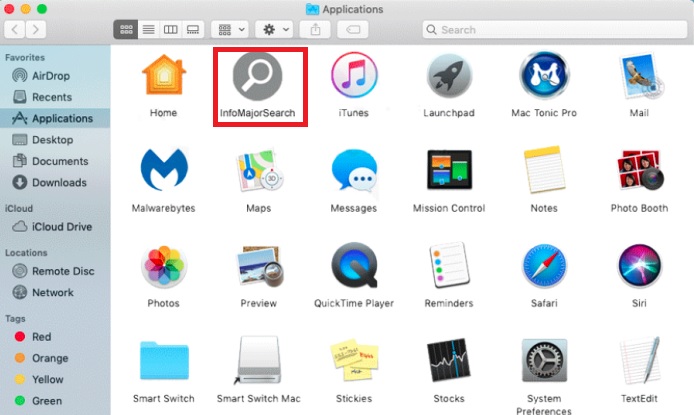Select the Messages app icon
This screenshot has height=415, width=694.
click(354, 170)
